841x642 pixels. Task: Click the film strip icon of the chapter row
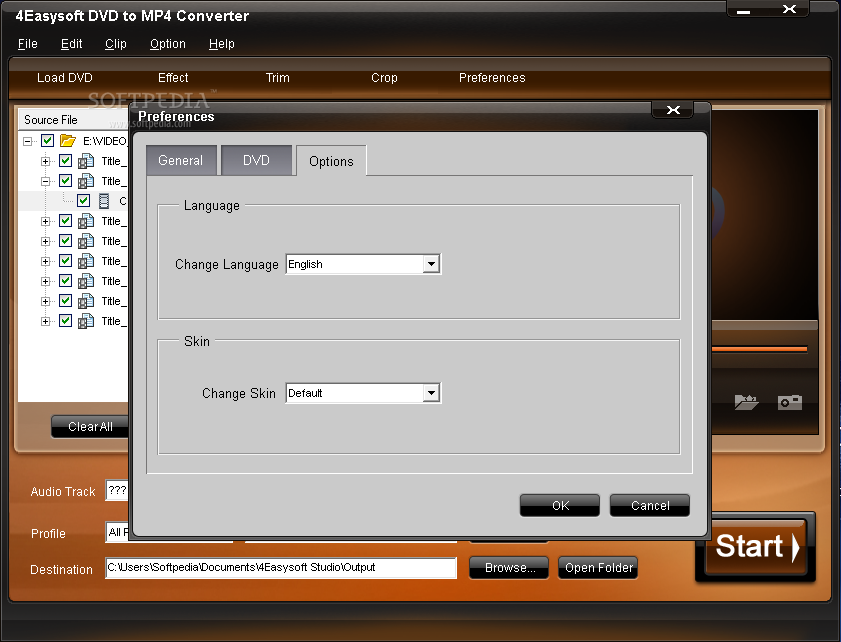tap(104, 201)
